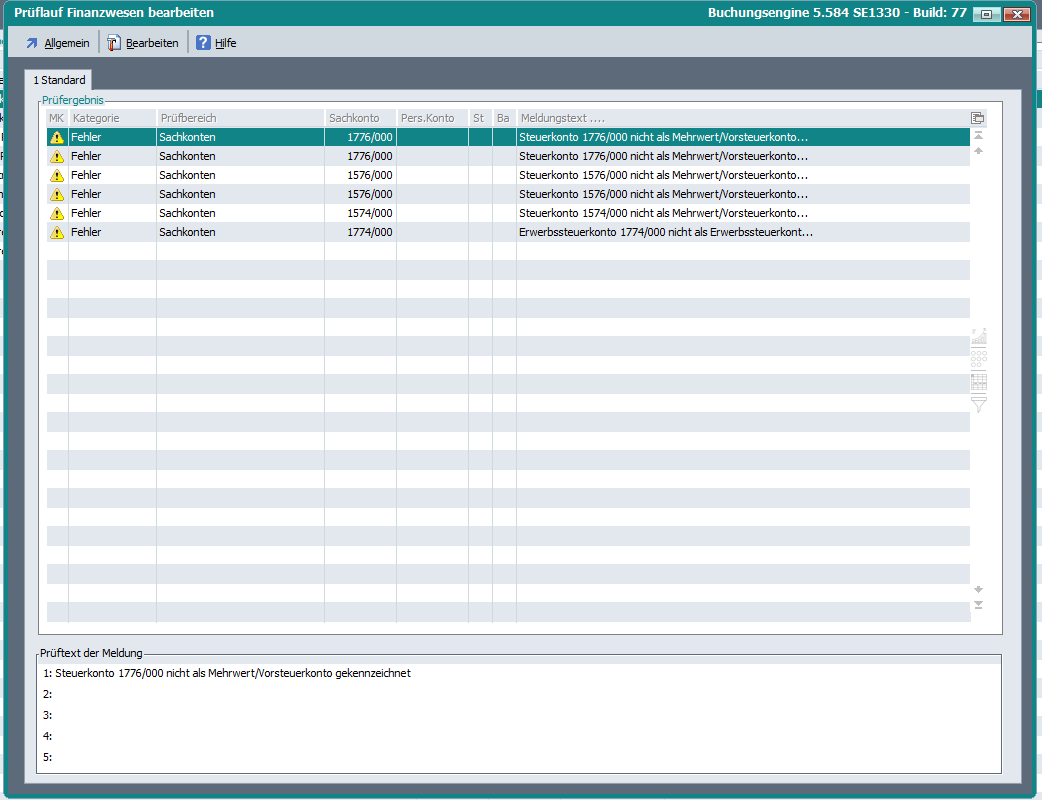The width and height of the screenshot is (1042, 800).
Task: Click the dotted grid icon beside the table
Action: tap(979, 358)
